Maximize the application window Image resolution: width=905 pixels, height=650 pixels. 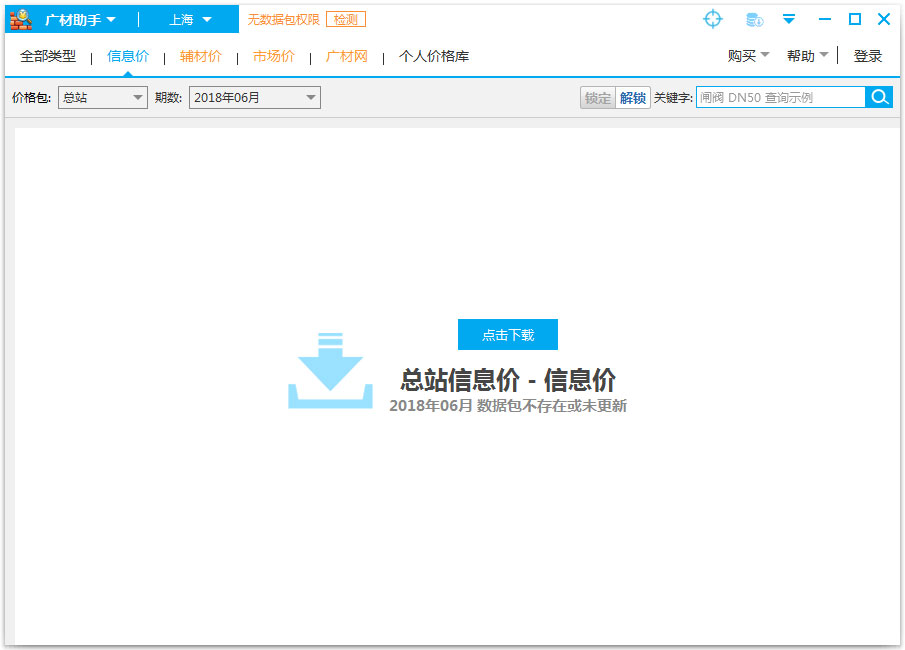(854, 19)
